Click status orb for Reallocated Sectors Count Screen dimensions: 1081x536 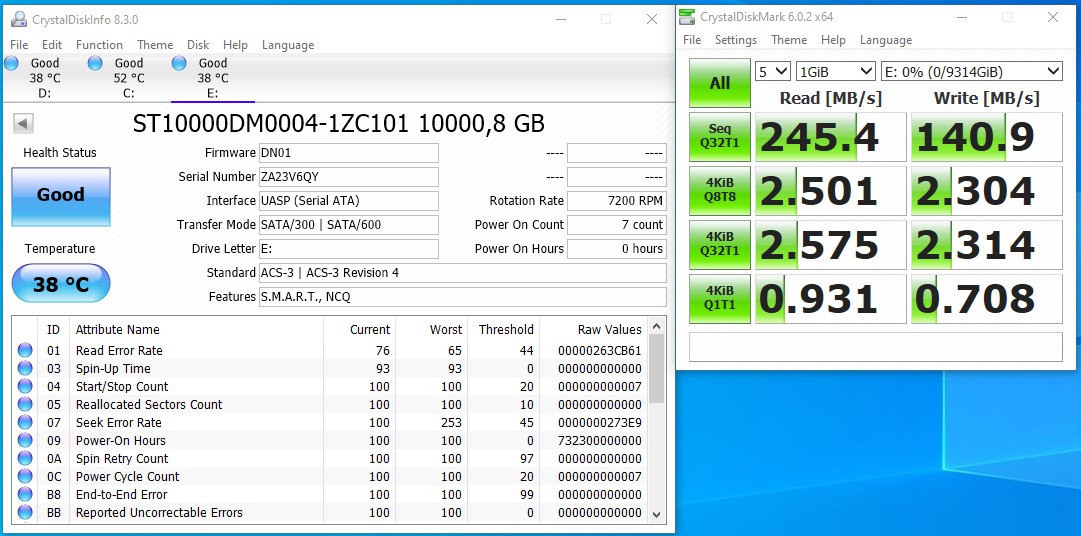coord(26,404)
